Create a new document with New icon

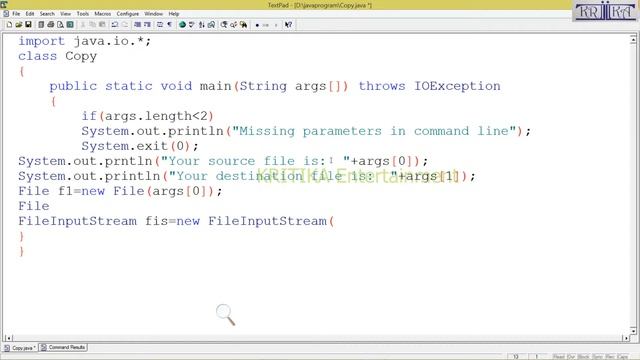[x=9, y=25]
